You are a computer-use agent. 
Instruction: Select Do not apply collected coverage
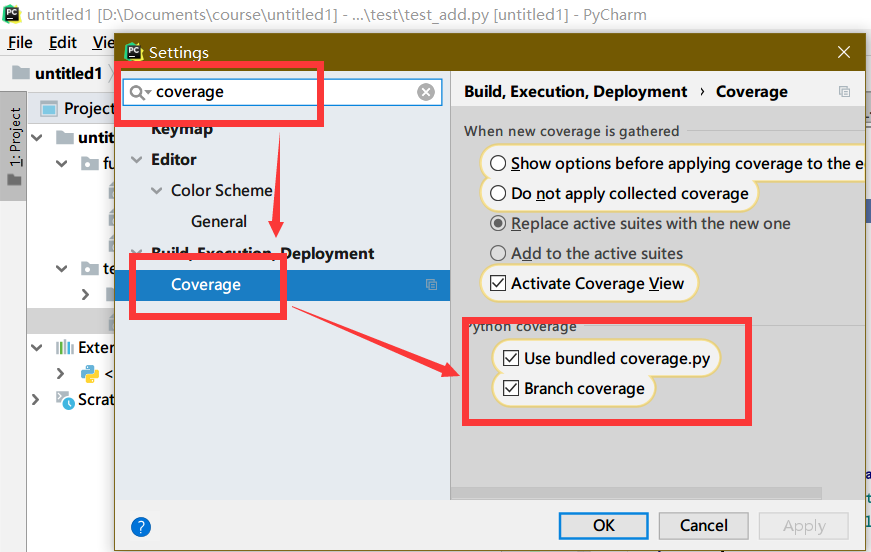tap(498, 193)
